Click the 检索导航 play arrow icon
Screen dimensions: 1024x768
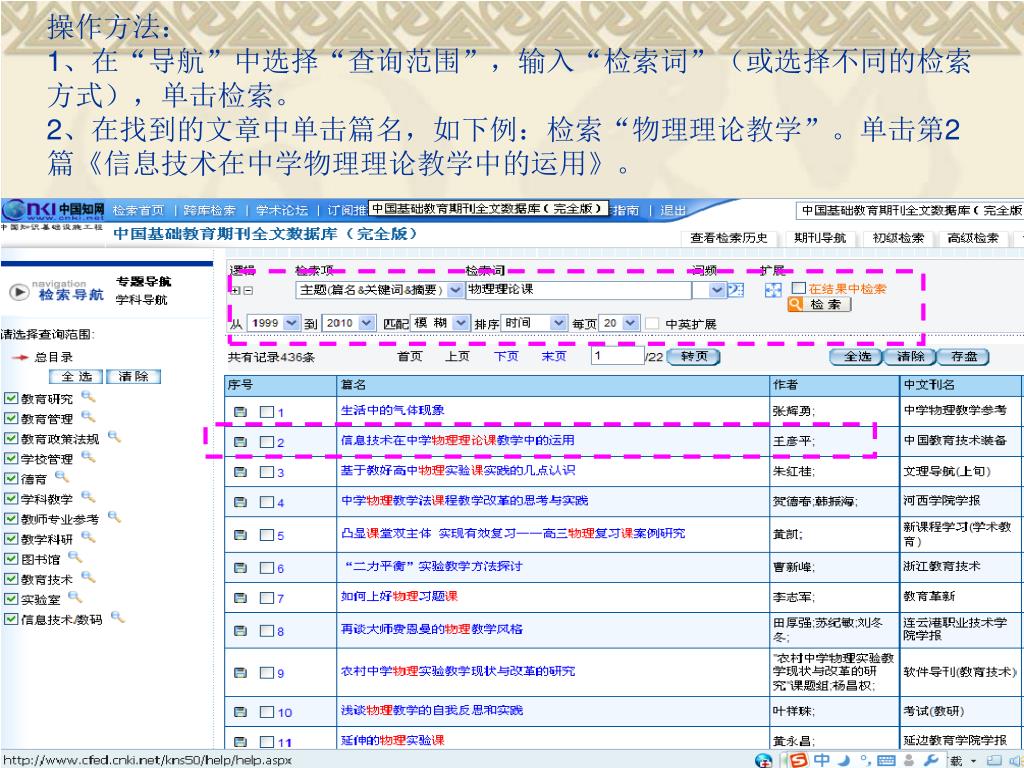click(x=20, y=292)
